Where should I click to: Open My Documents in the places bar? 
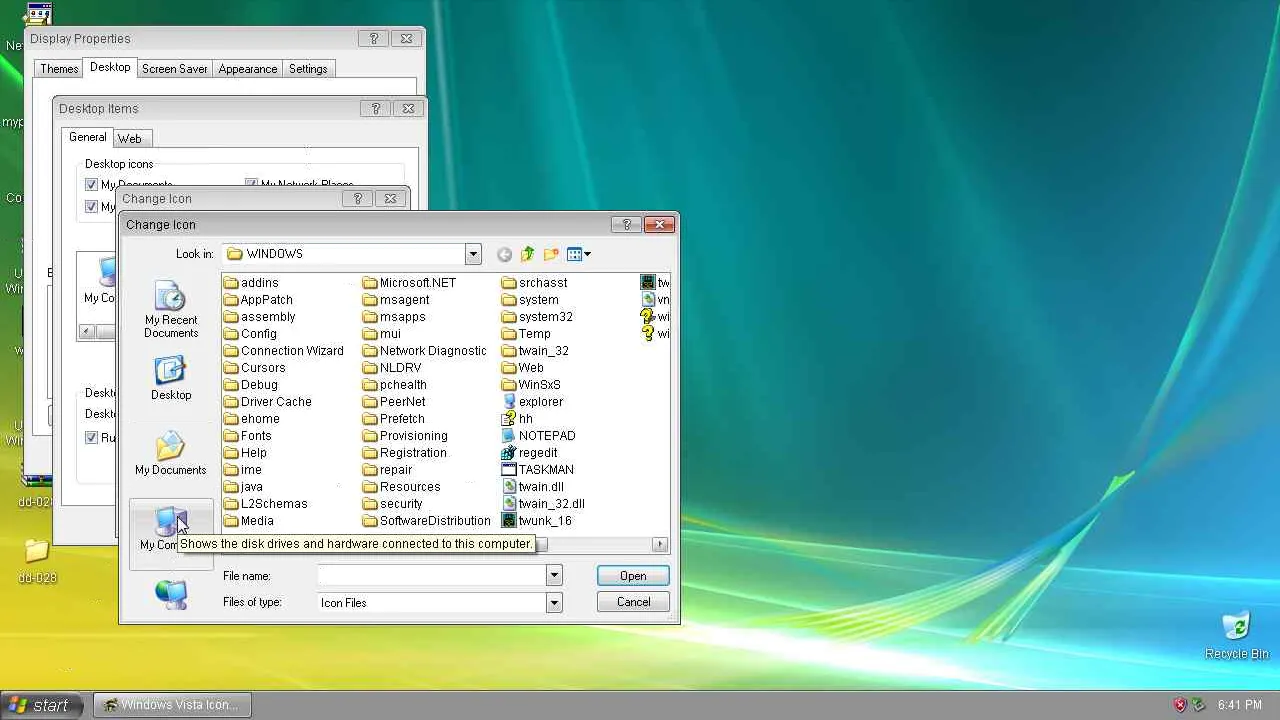click(x=171, y=454)
